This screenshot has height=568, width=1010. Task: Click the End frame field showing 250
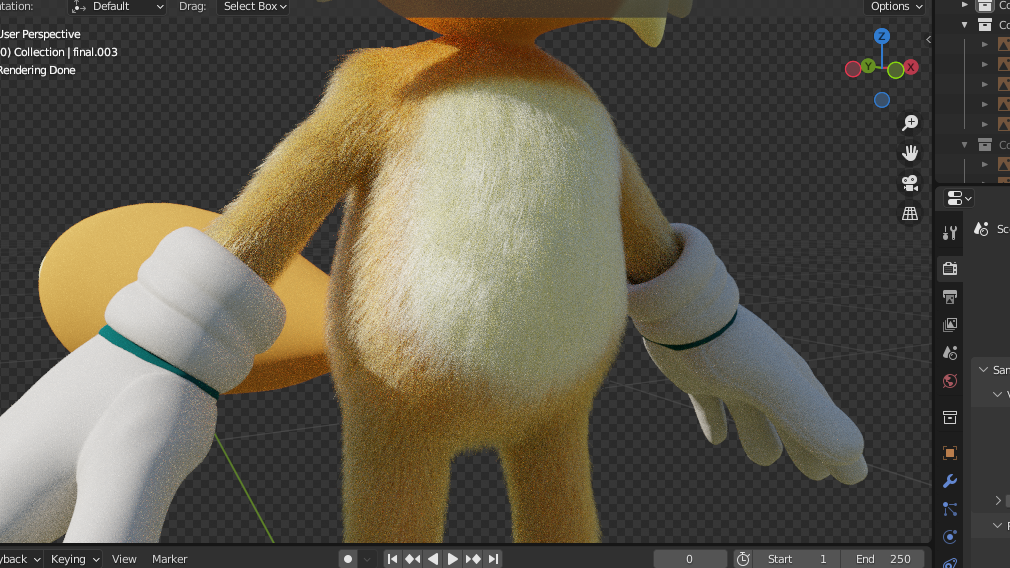coord(882,559)
